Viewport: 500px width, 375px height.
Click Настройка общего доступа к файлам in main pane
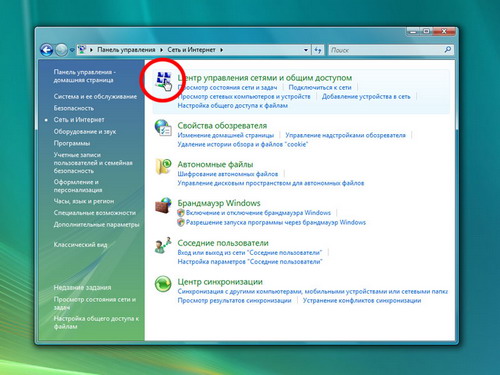(233, 105)
